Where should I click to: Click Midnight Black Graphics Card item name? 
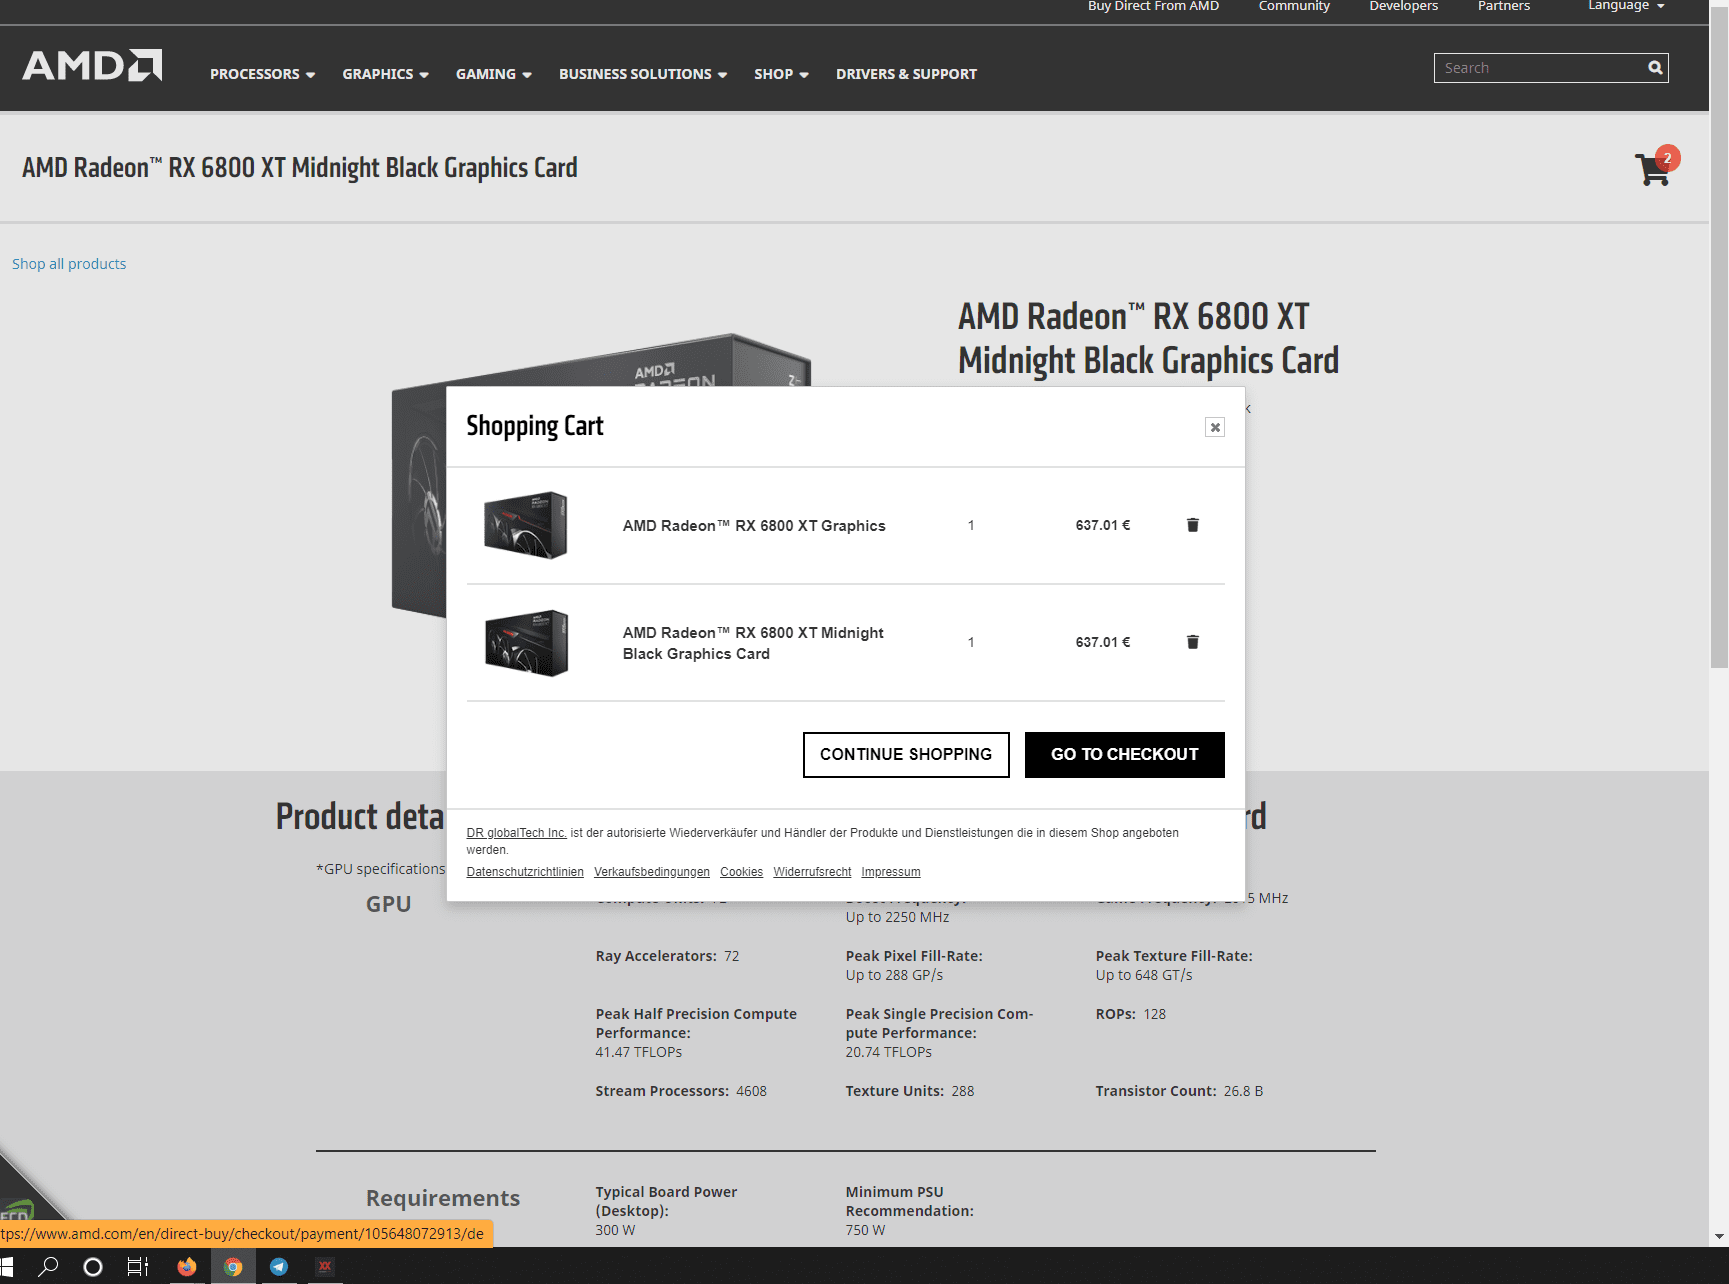pos(753,643)
